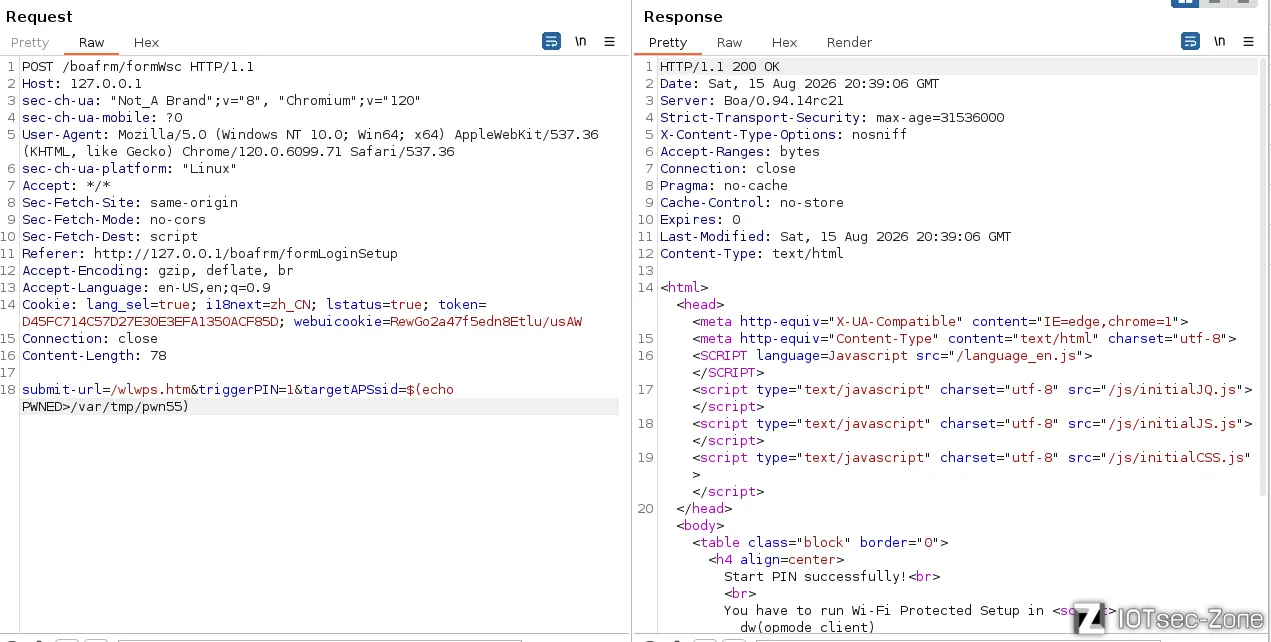Click the 'Connection: close' header in Request
The image size is (1271, 642).
pos(90,339)
